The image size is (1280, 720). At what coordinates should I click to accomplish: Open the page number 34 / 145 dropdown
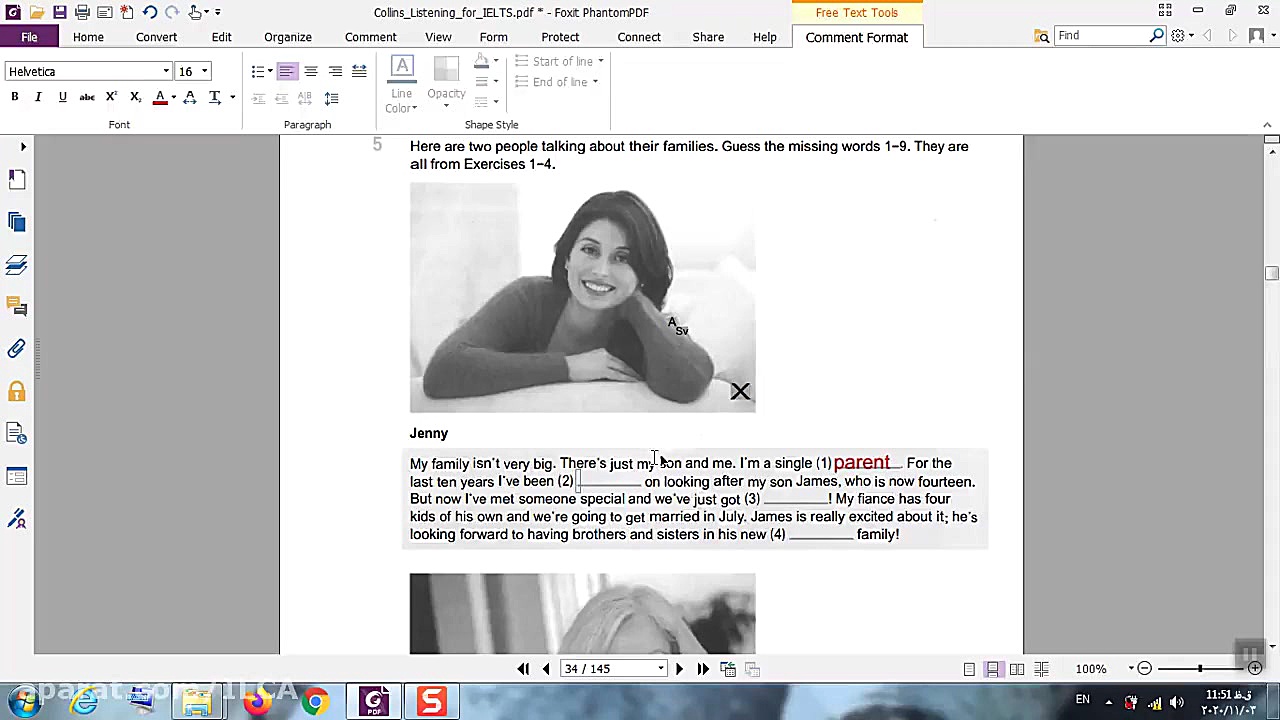(661, 669)
